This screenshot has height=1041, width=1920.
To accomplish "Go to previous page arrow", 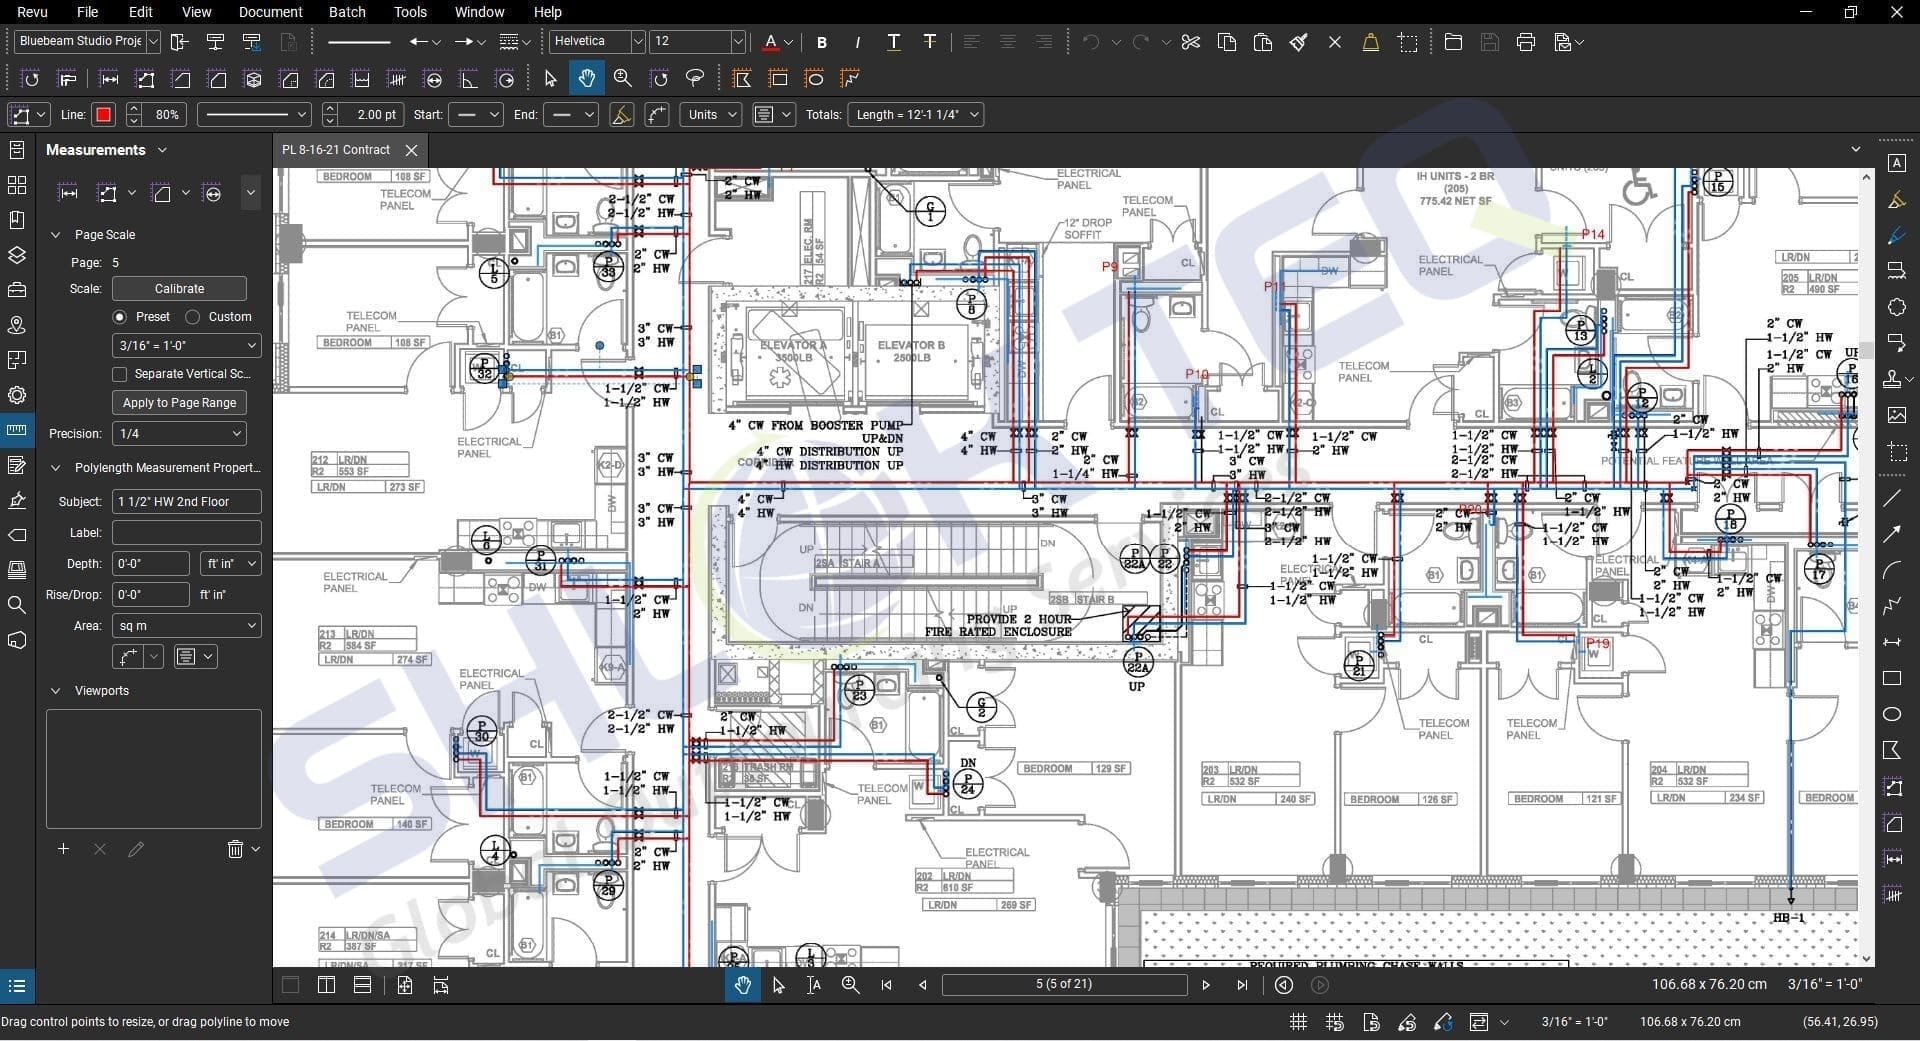I will click(922, 985).
